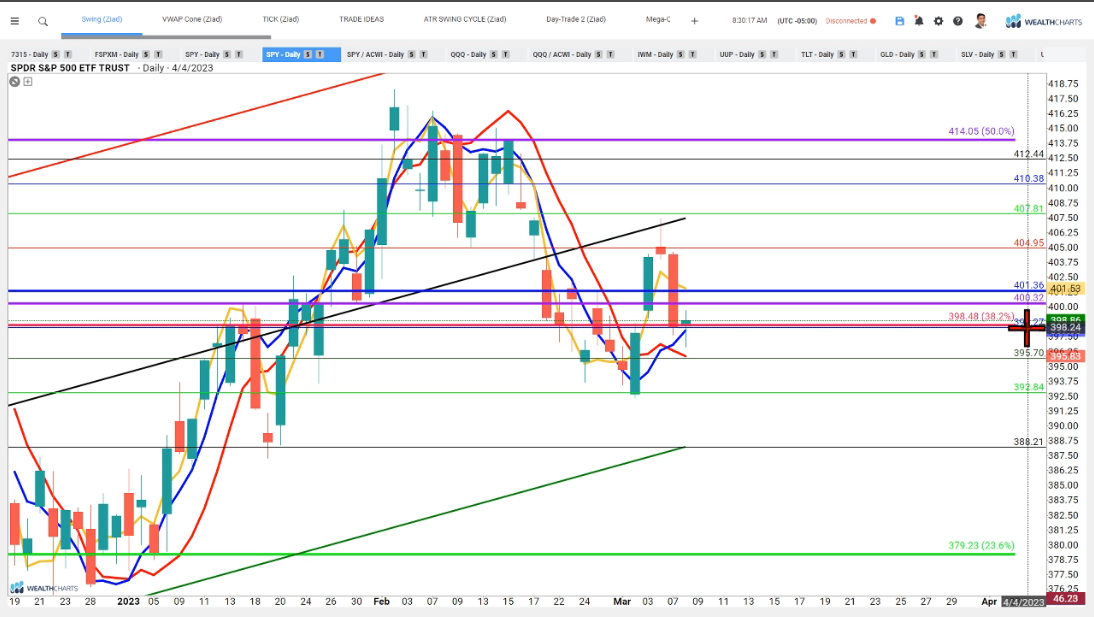
Task: Click the 379.23 (23.6%) Fibonacci label
Action: (x=981, y=545)
